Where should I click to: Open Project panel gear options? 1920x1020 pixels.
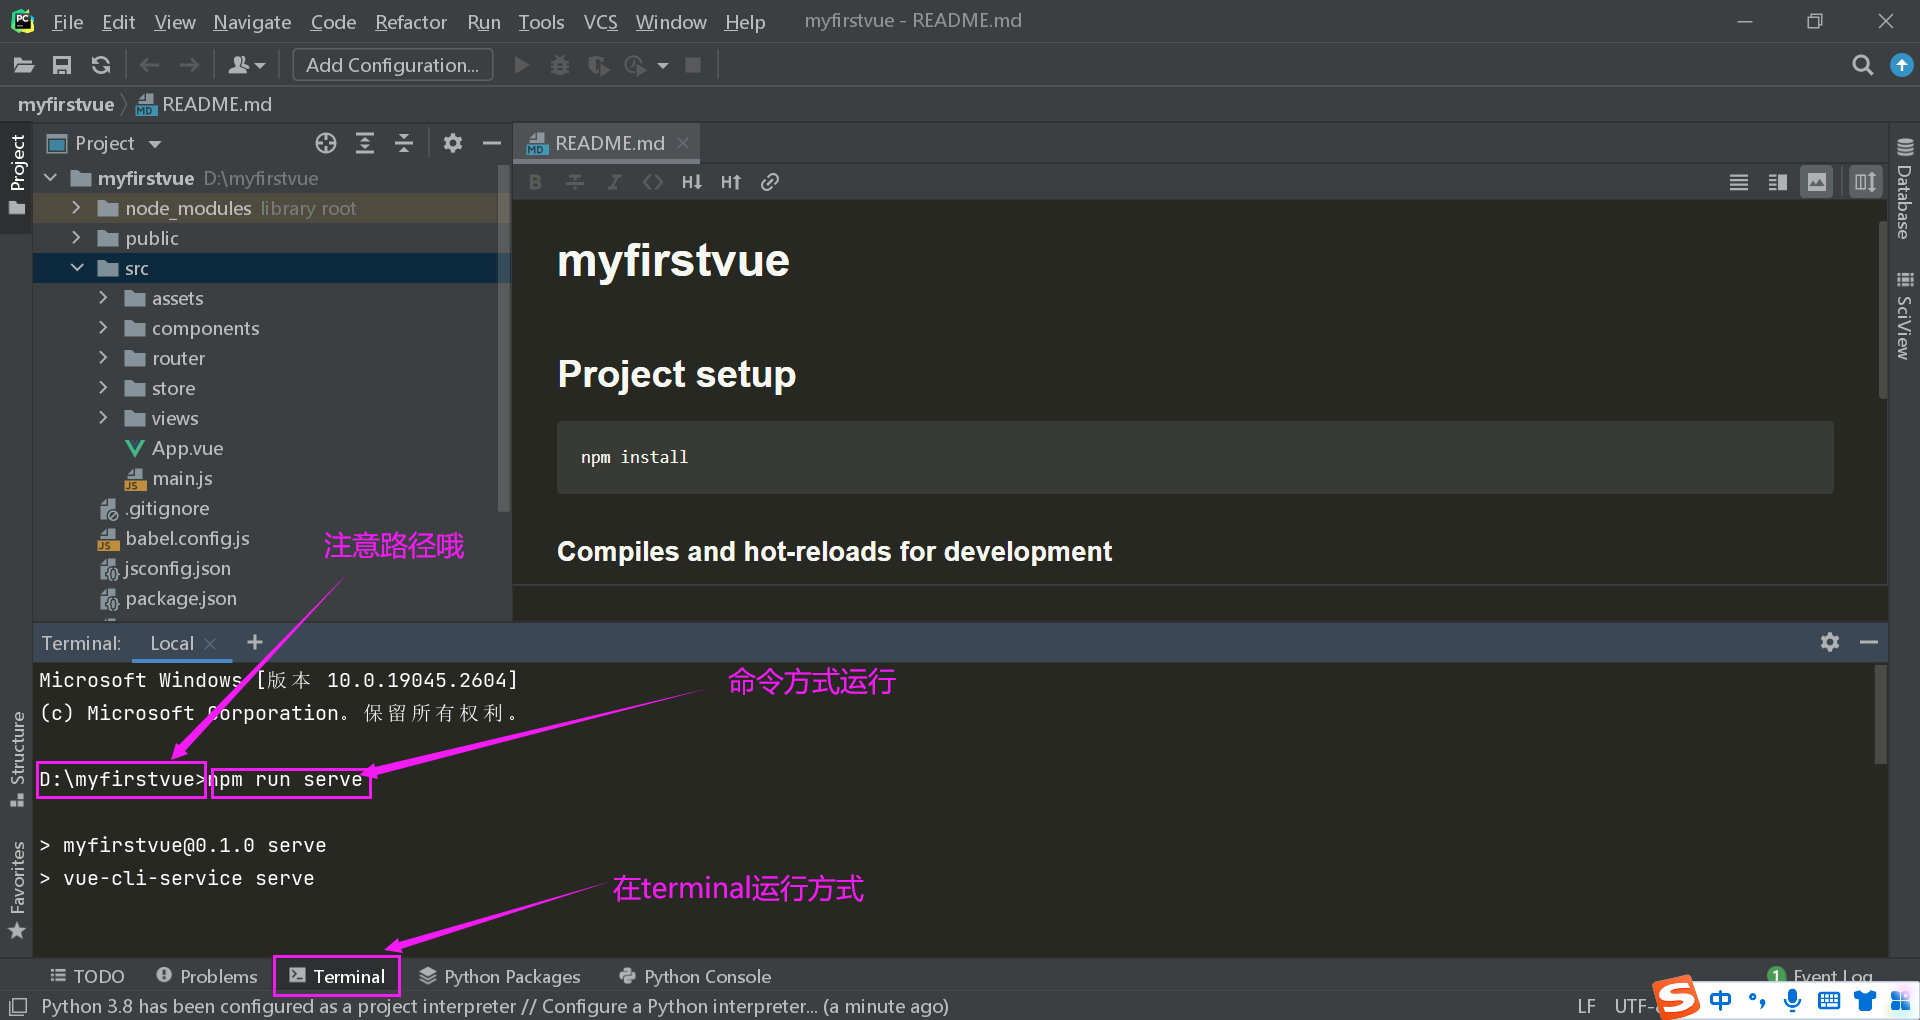tap(453, 143)
